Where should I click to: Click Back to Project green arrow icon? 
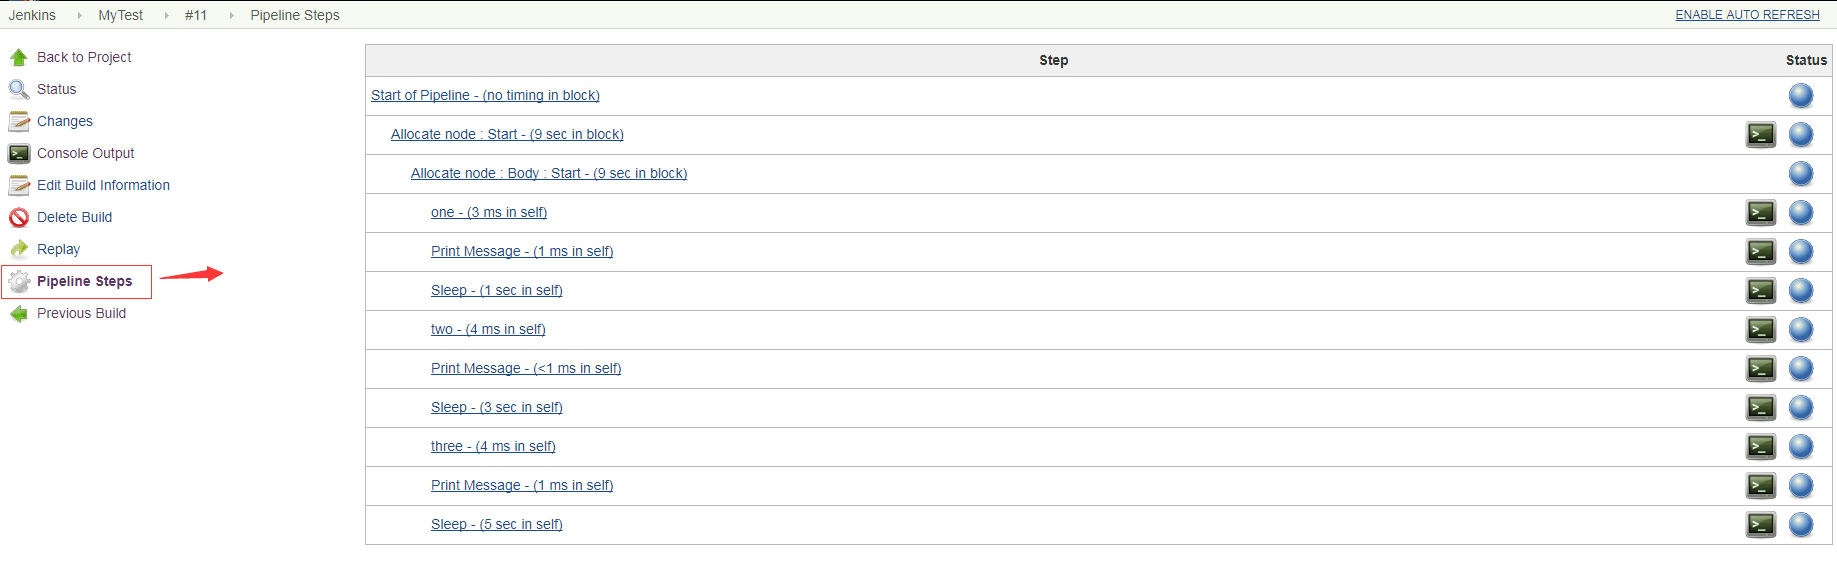[x=19, y=58]
